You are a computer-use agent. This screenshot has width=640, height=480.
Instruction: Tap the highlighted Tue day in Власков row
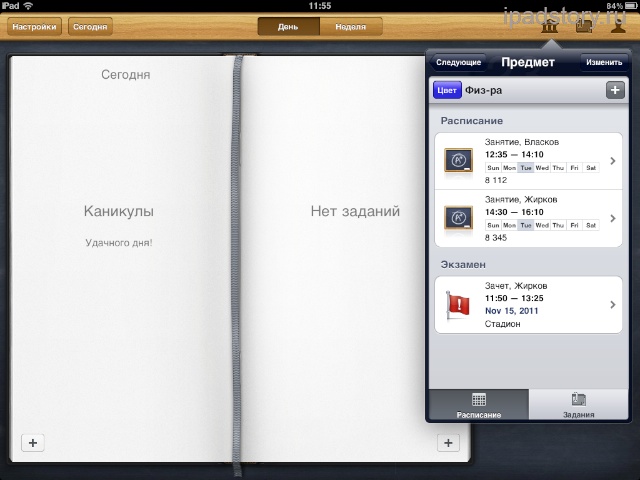pyautogui.click(x=526, y=168)
